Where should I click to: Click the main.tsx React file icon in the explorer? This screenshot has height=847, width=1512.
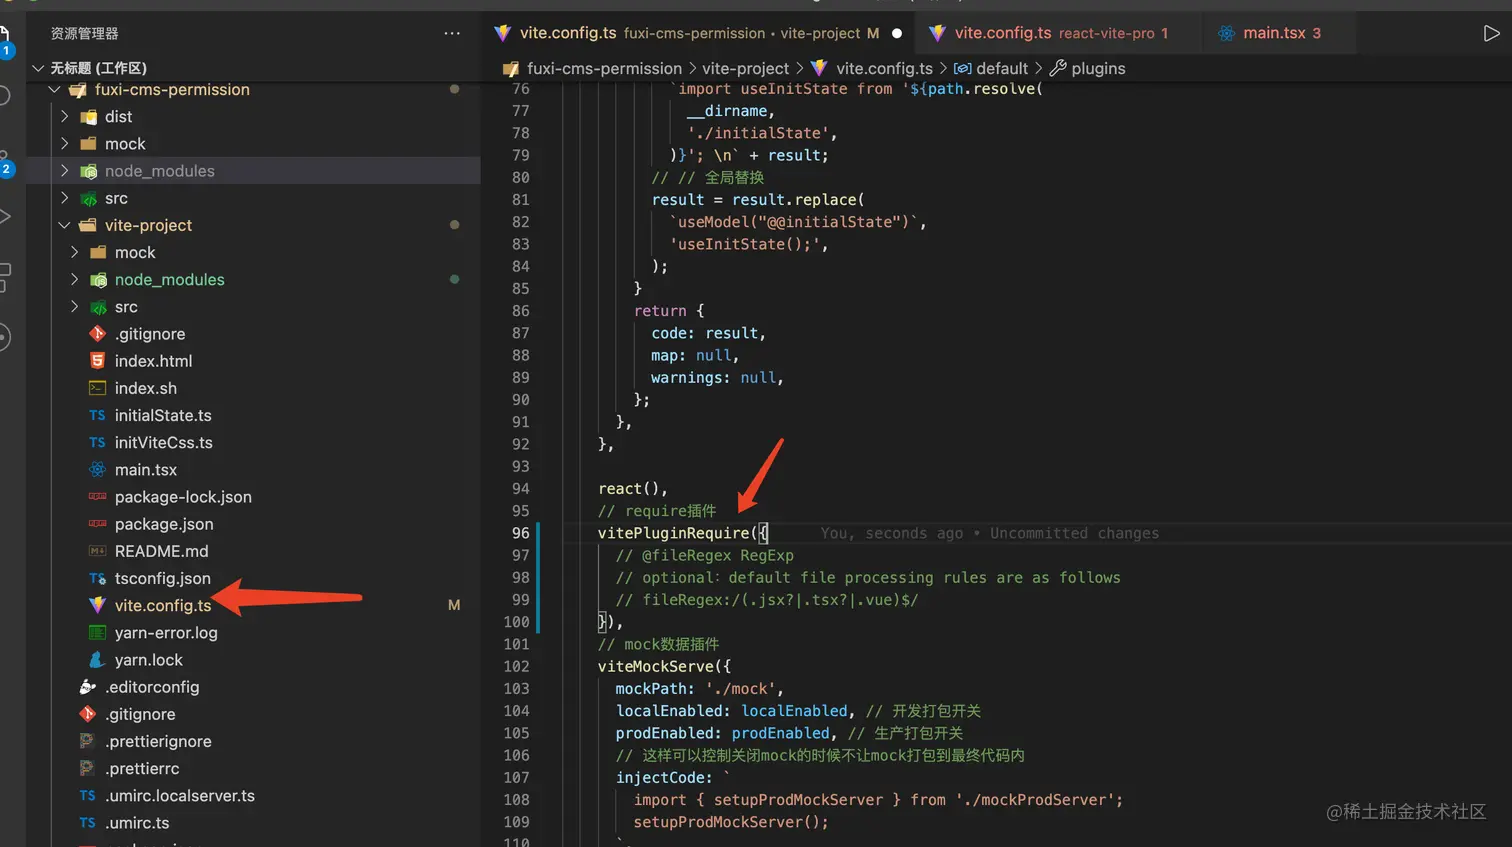point(97,469)
